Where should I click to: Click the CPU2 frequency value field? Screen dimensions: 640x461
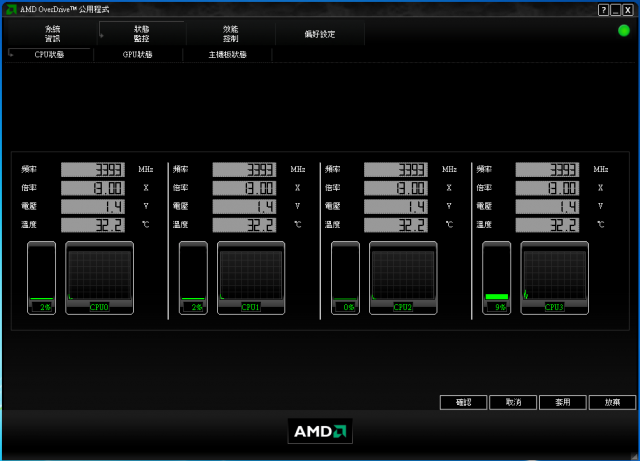click(x=396, y=170)
